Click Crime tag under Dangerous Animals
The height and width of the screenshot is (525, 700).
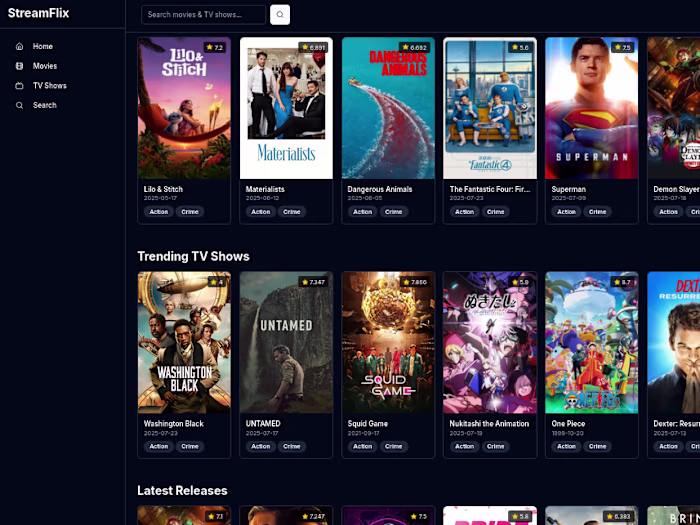(393, 212)
